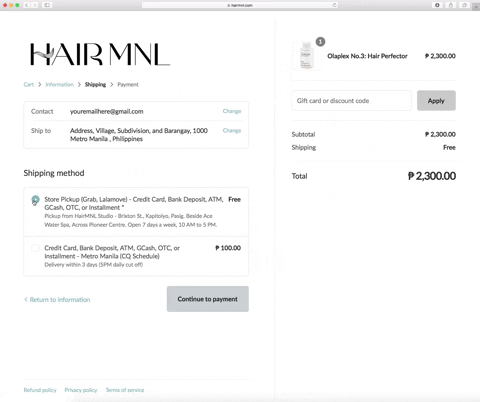Screen dimensions: 480x402
Task: Click the reload icon in address bar
Action: pos(334,5)
